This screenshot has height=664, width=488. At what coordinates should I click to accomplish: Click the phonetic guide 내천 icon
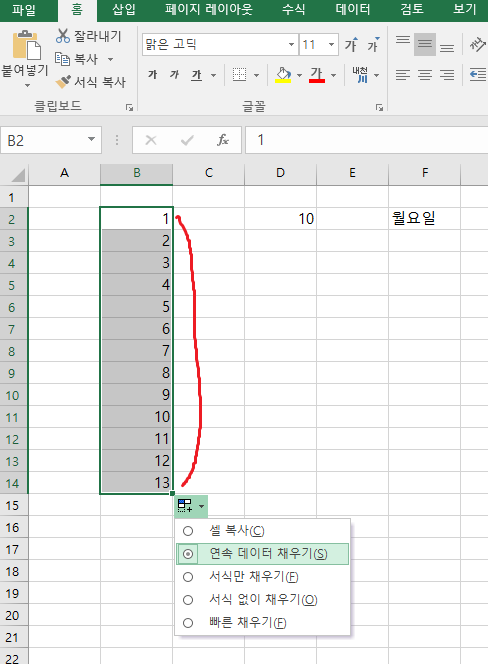pos(360,75)
